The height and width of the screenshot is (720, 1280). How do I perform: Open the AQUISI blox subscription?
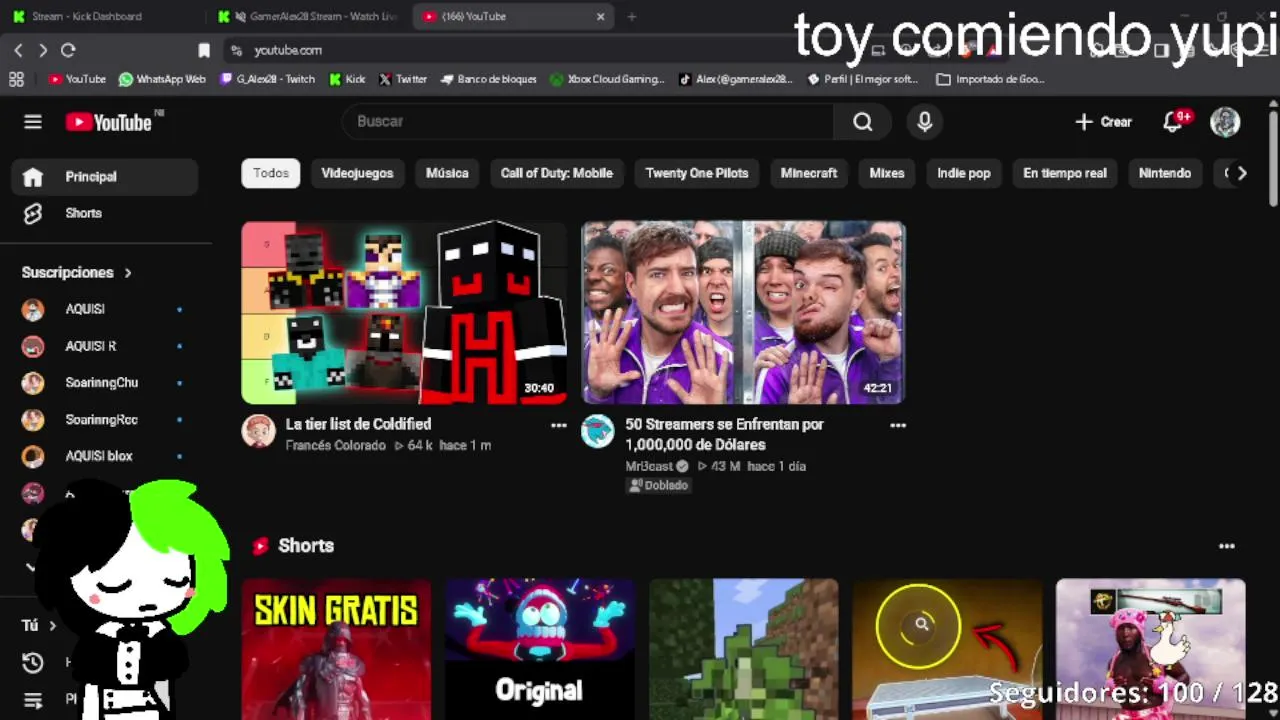105,456
